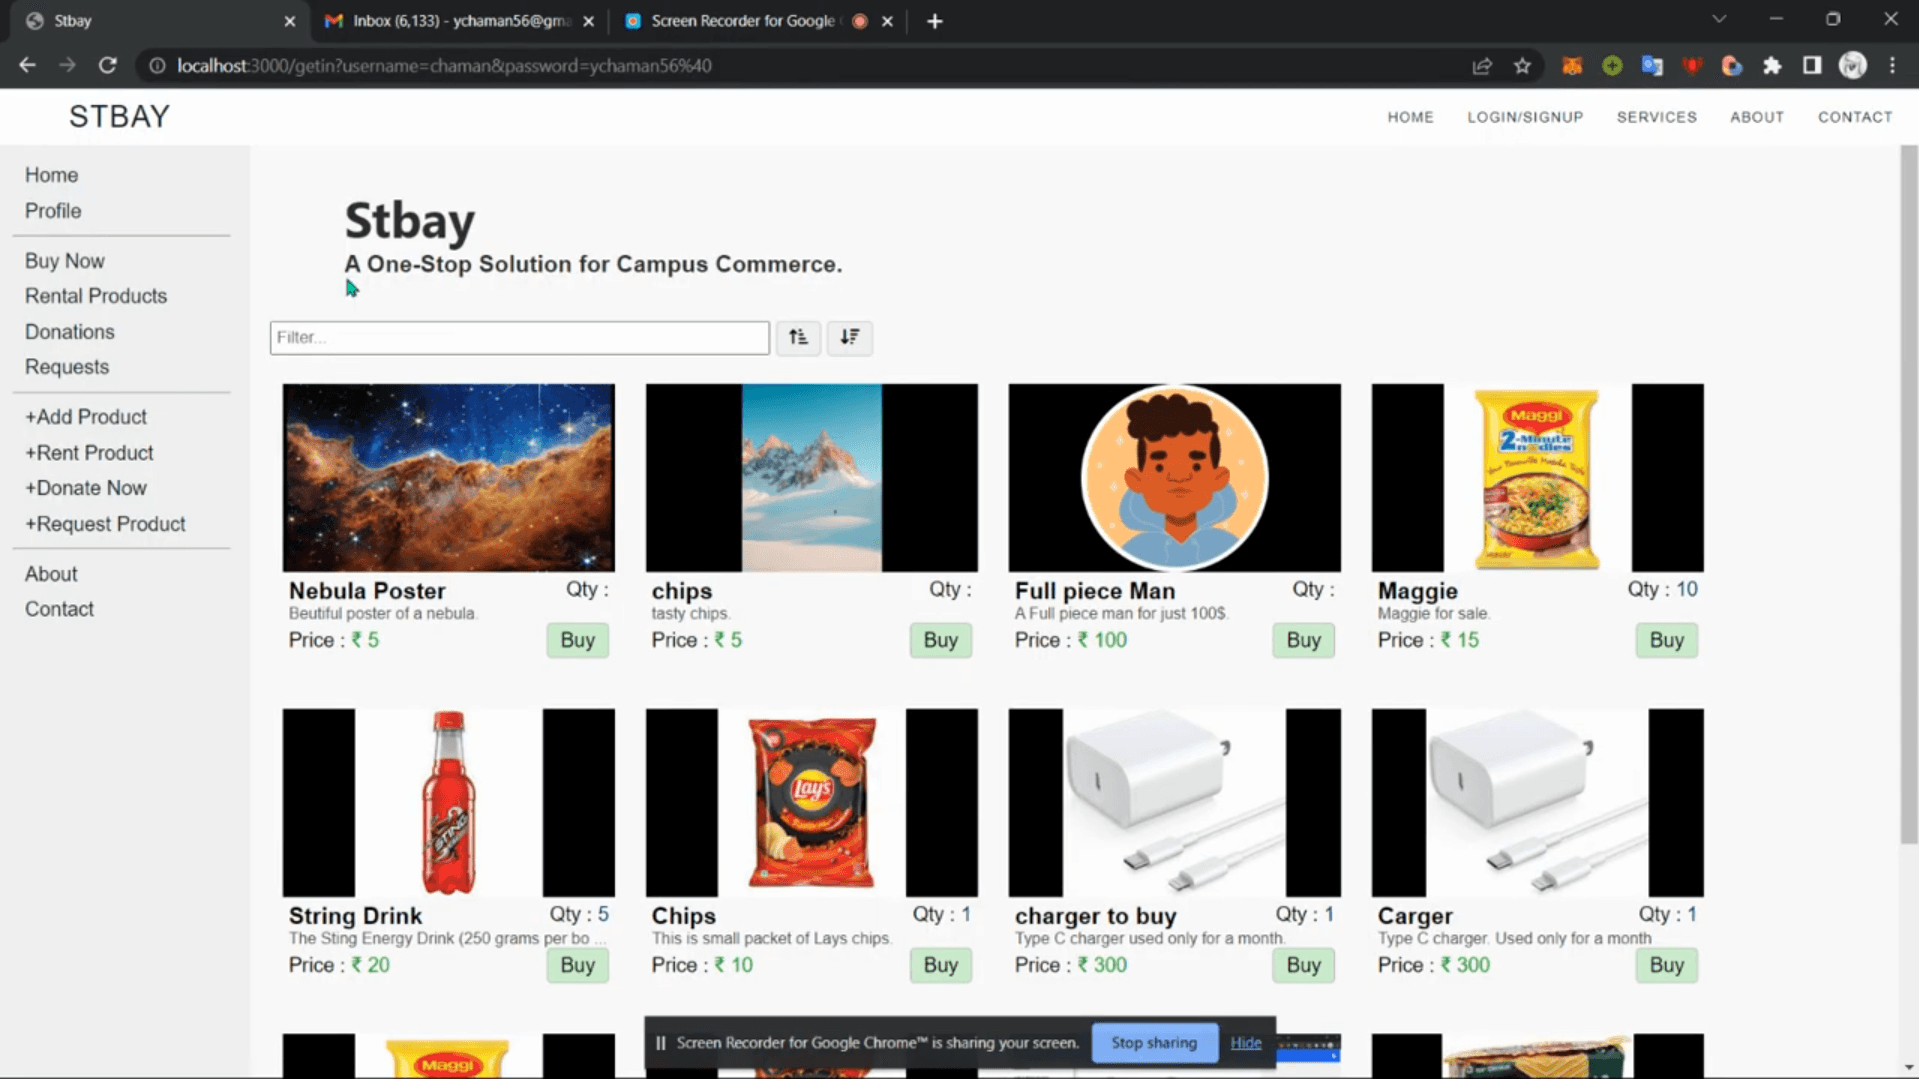1919x1079 pixels.
Task: Open CONTACT in the top navigation
Action: pos(1854,117)
